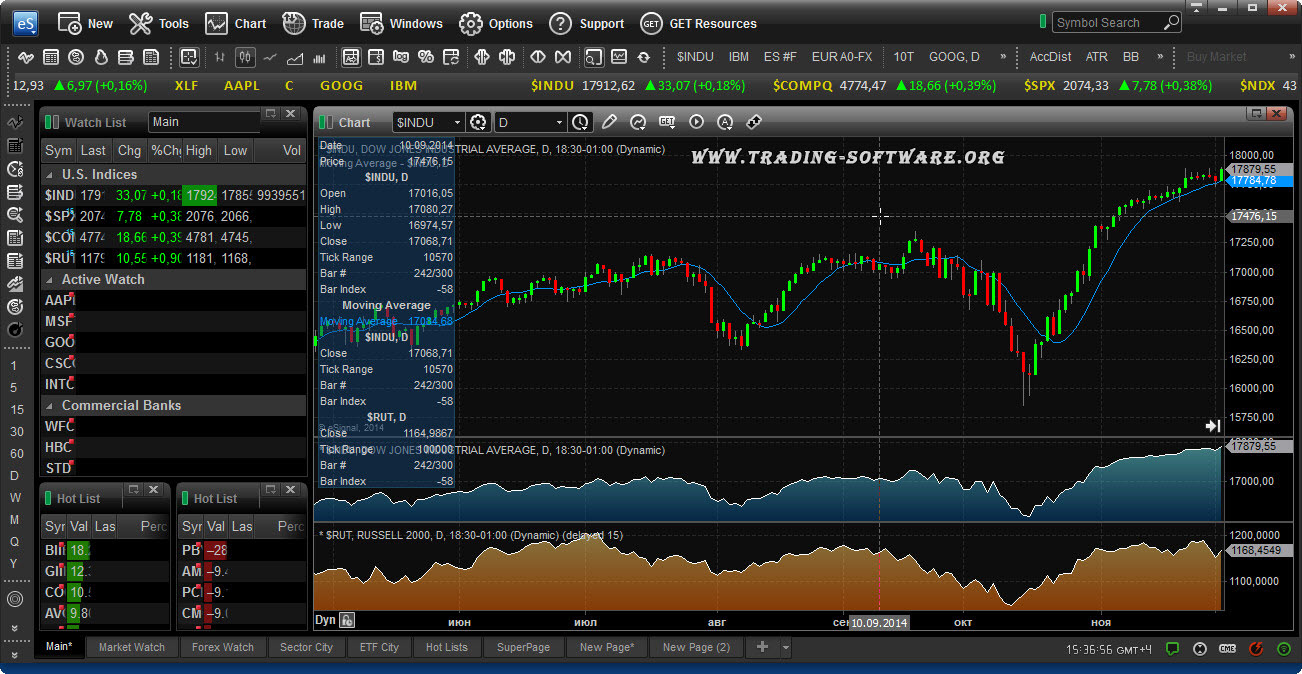Viewport: 1302px width, 674px height.
Task: Open the Trade menu
Action: [x=313, y=23]
